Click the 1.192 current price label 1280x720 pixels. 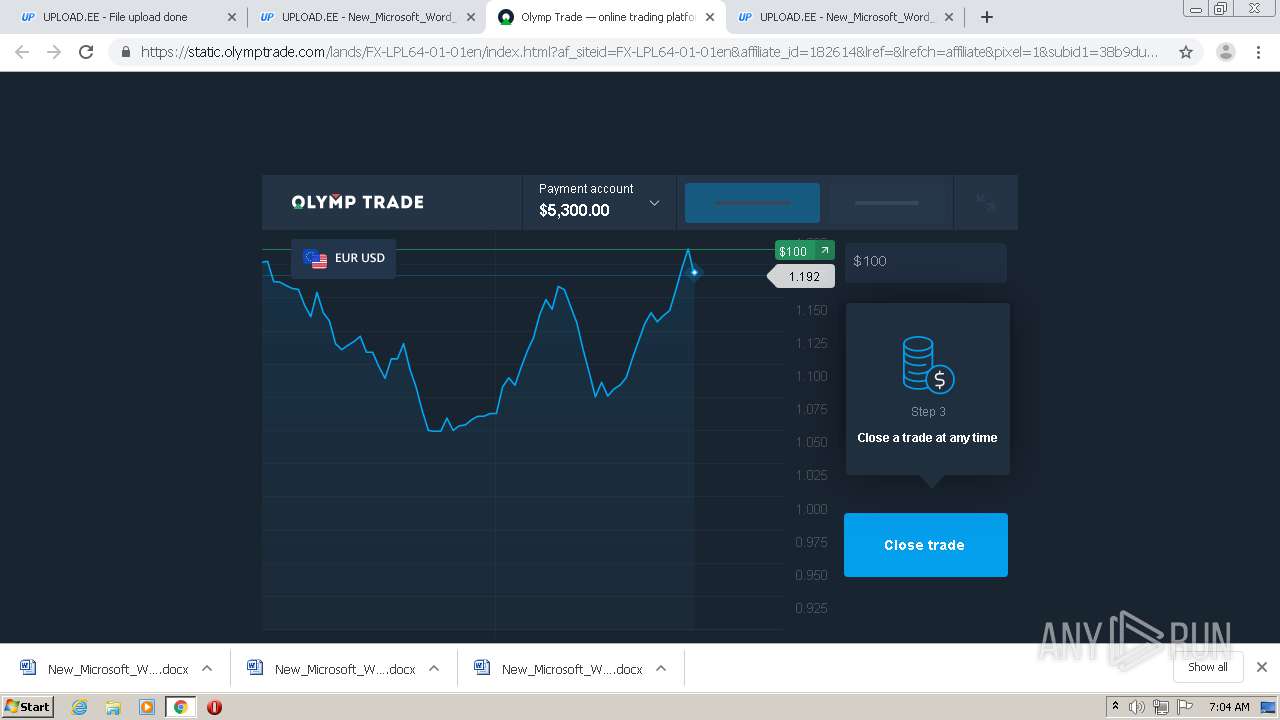pyautogui.click(x=802, y=277)
